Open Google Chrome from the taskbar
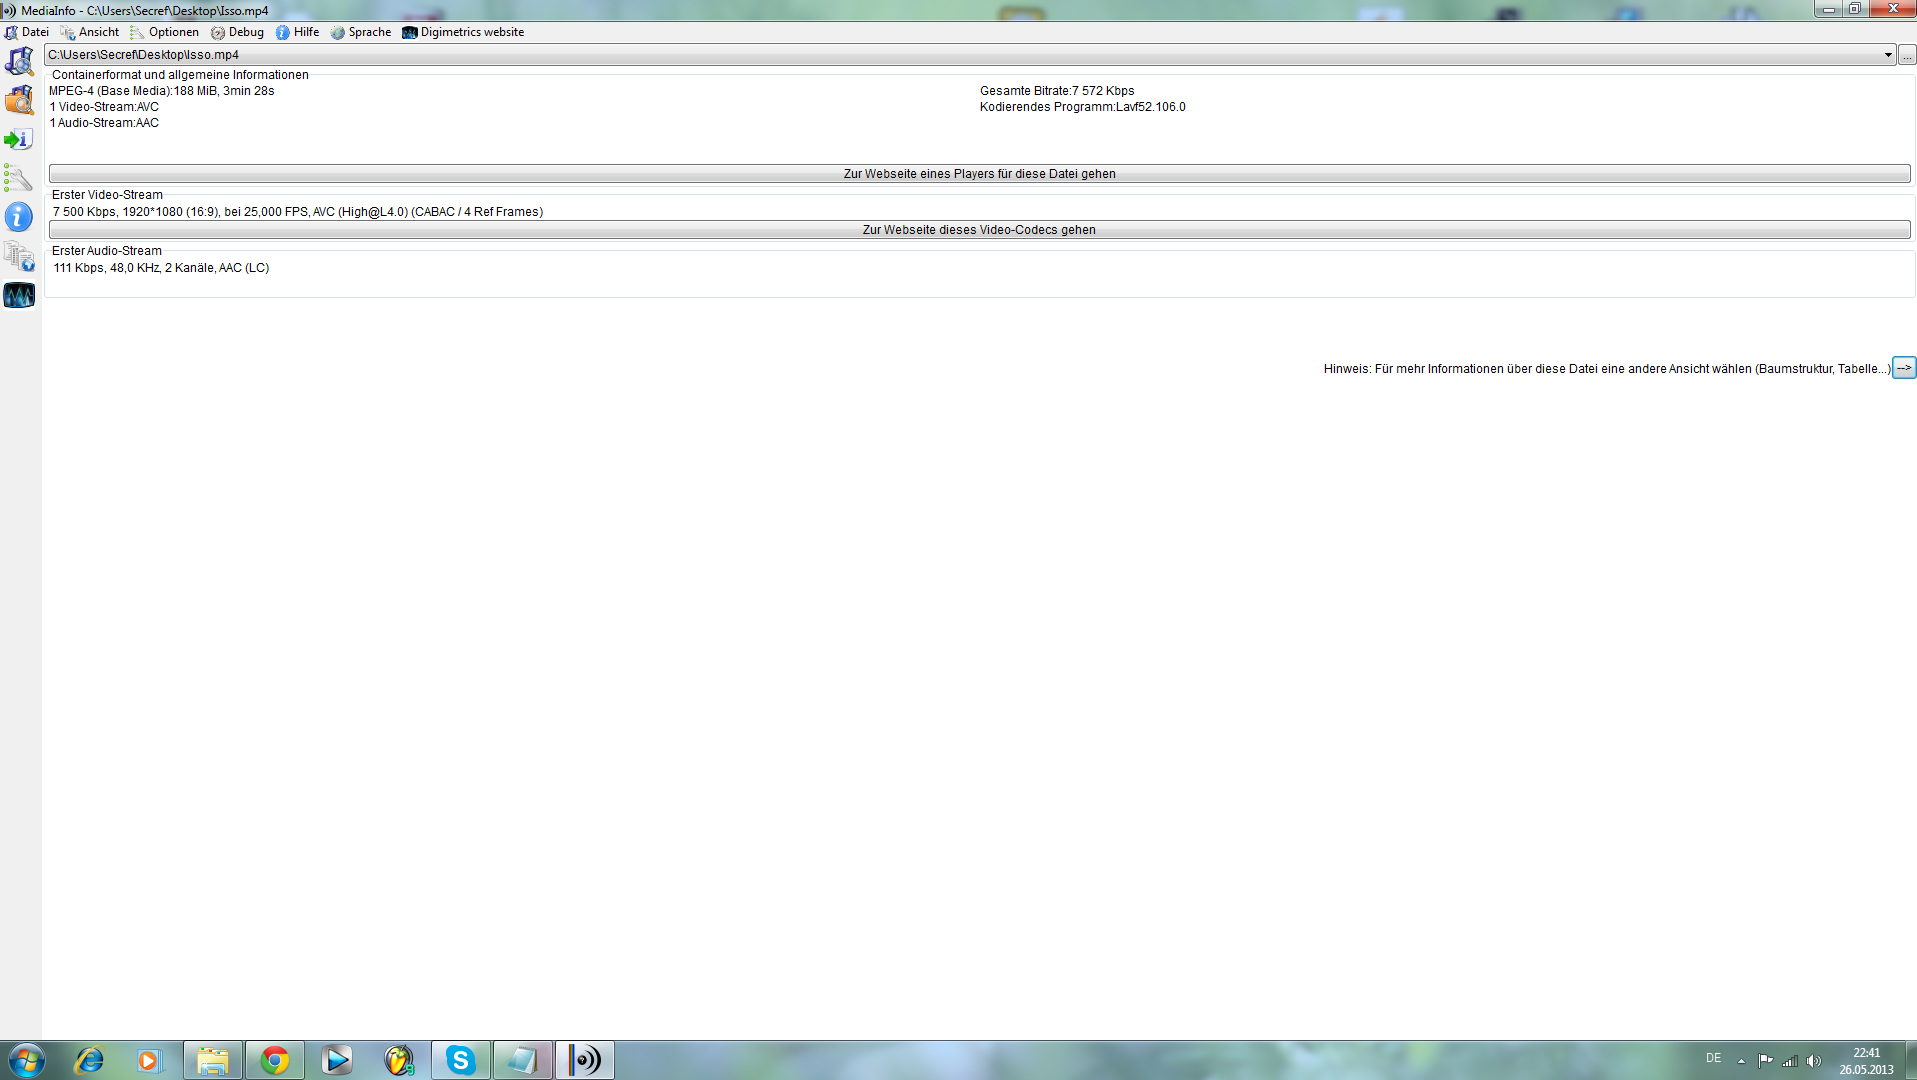 click(x=275, y=1060)
